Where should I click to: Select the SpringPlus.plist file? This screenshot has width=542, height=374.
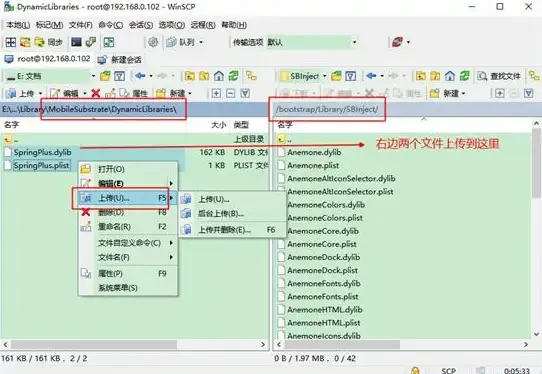pos(41,166)
